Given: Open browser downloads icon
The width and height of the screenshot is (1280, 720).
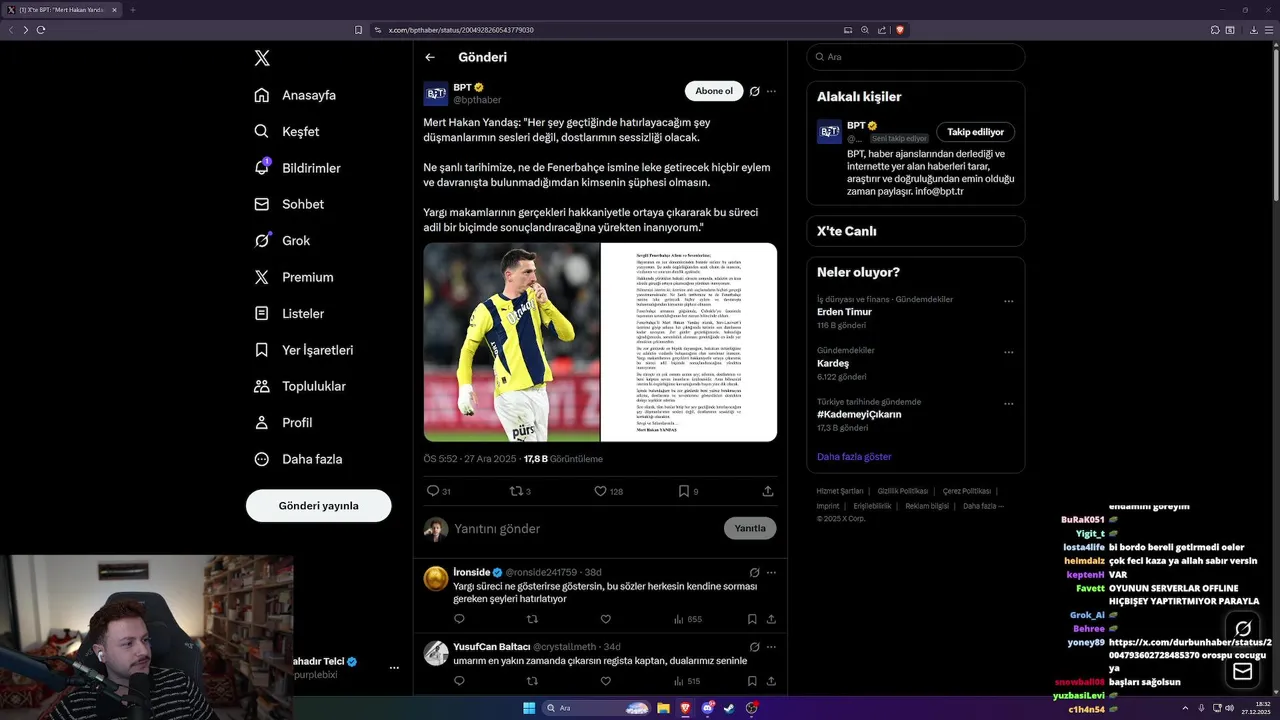Looking at the screenshot, I should pyautogui.click(x=1254, y=30).
